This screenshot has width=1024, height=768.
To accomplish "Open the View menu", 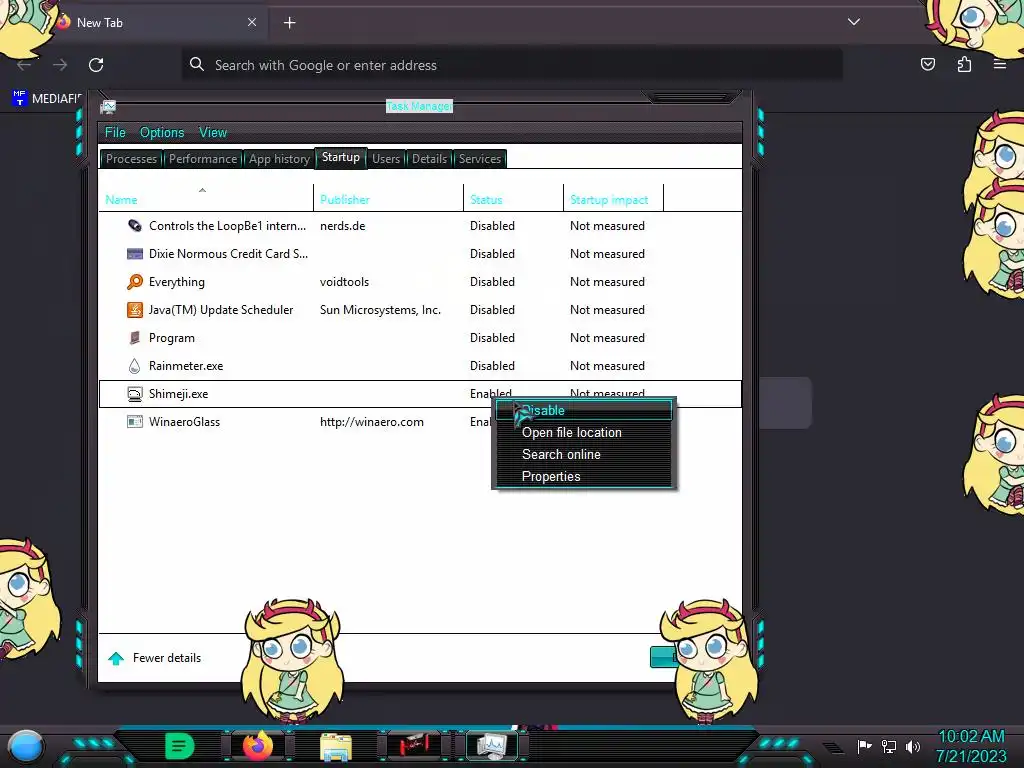I will coord(213,133).
